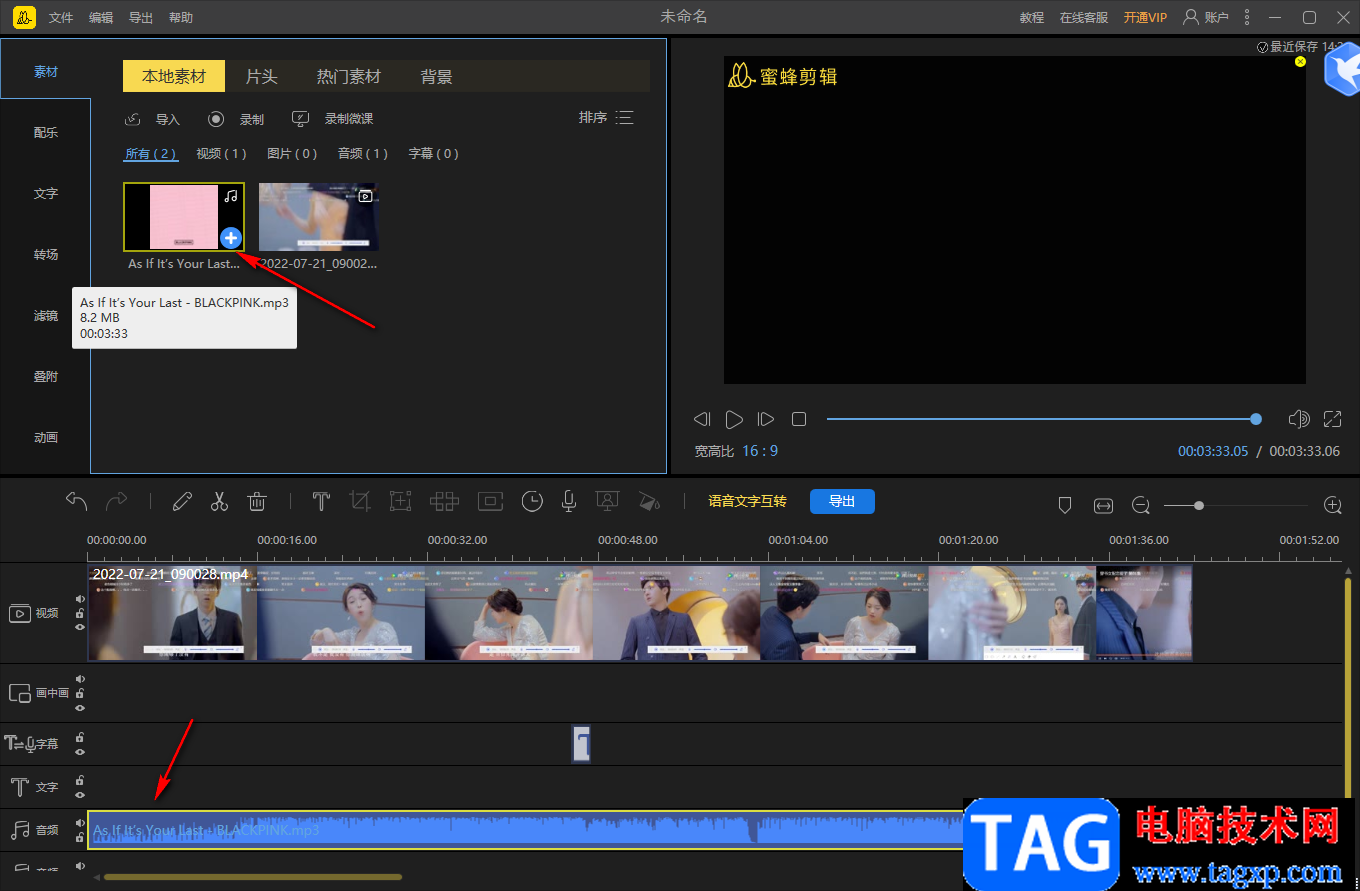The image size is (1360, 891).
Task: Lock the 视频 track
Action: click(80, 613)
